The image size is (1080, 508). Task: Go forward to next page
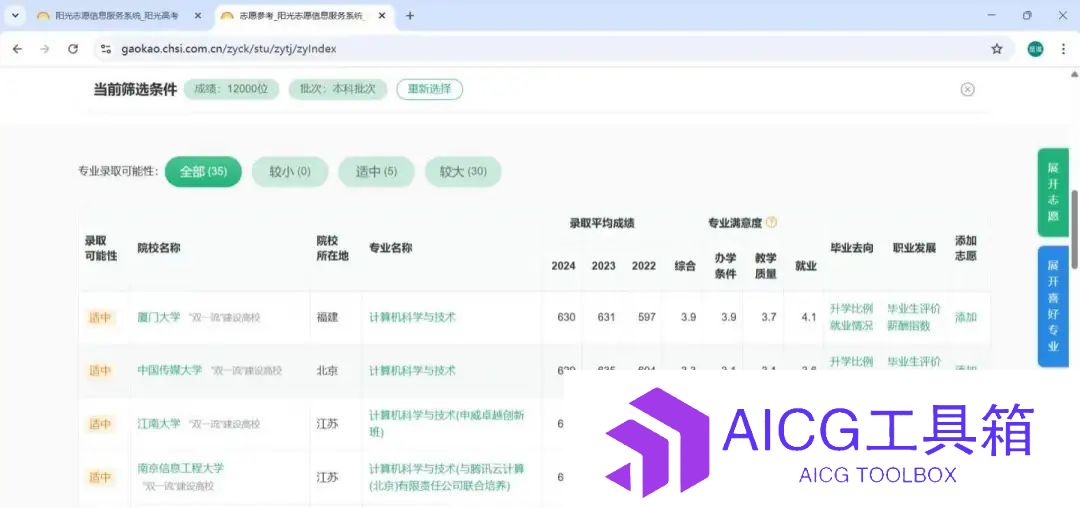(45, 49)
